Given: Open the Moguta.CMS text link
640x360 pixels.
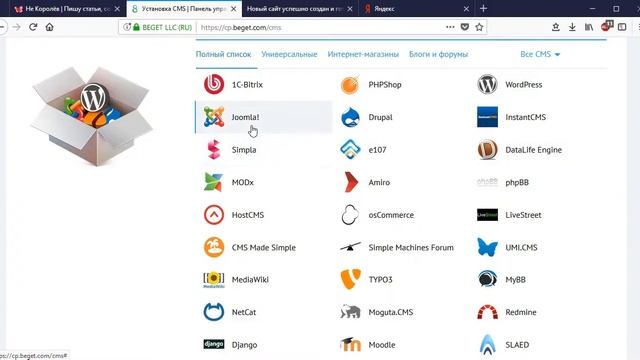Looking at the screenshot, I should pos(391,312).
